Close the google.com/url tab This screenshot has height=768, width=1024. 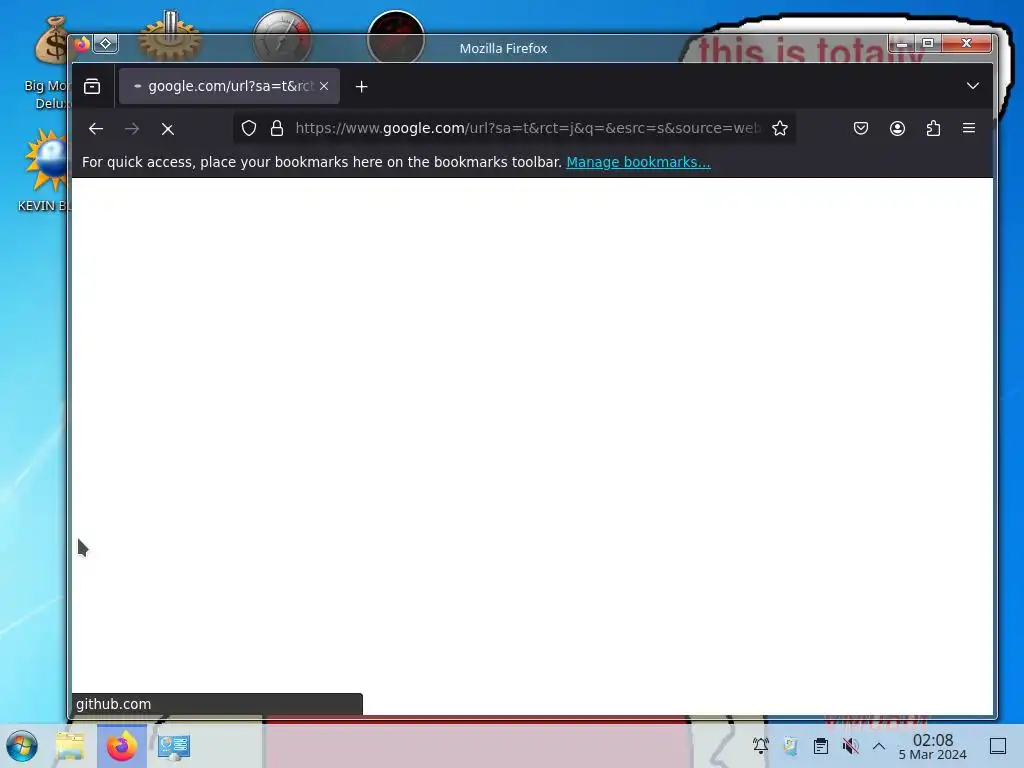click(x=324, y=86)
